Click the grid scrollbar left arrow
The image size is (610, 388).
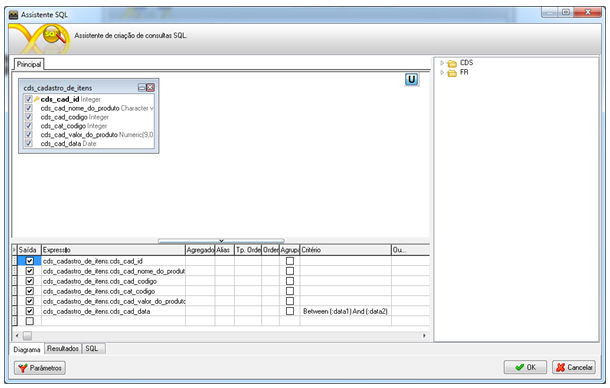pyautogui.click(x=17, y=335)
